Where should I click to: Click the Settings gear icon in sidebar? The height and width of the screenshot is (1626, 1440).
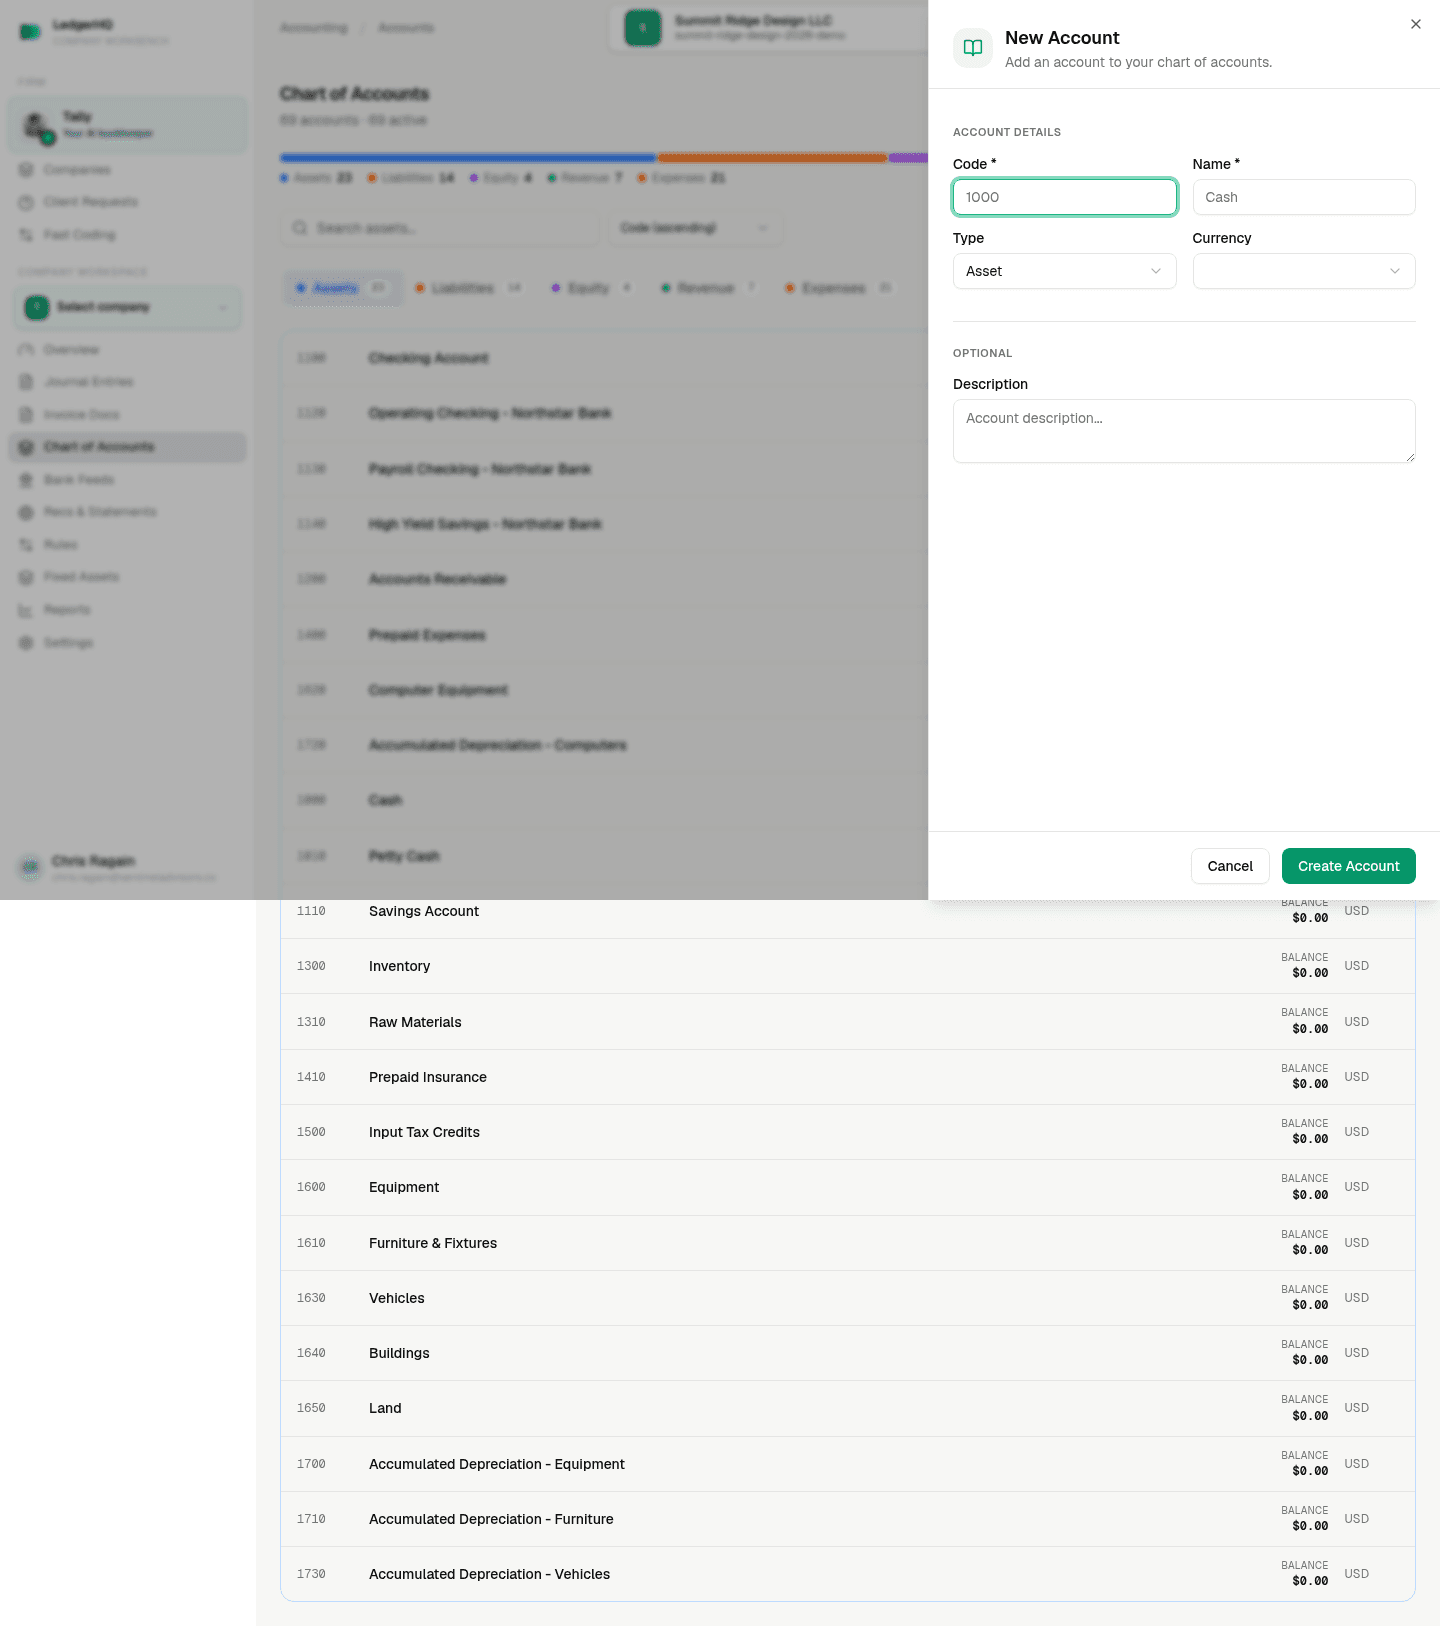coord(26,642)
